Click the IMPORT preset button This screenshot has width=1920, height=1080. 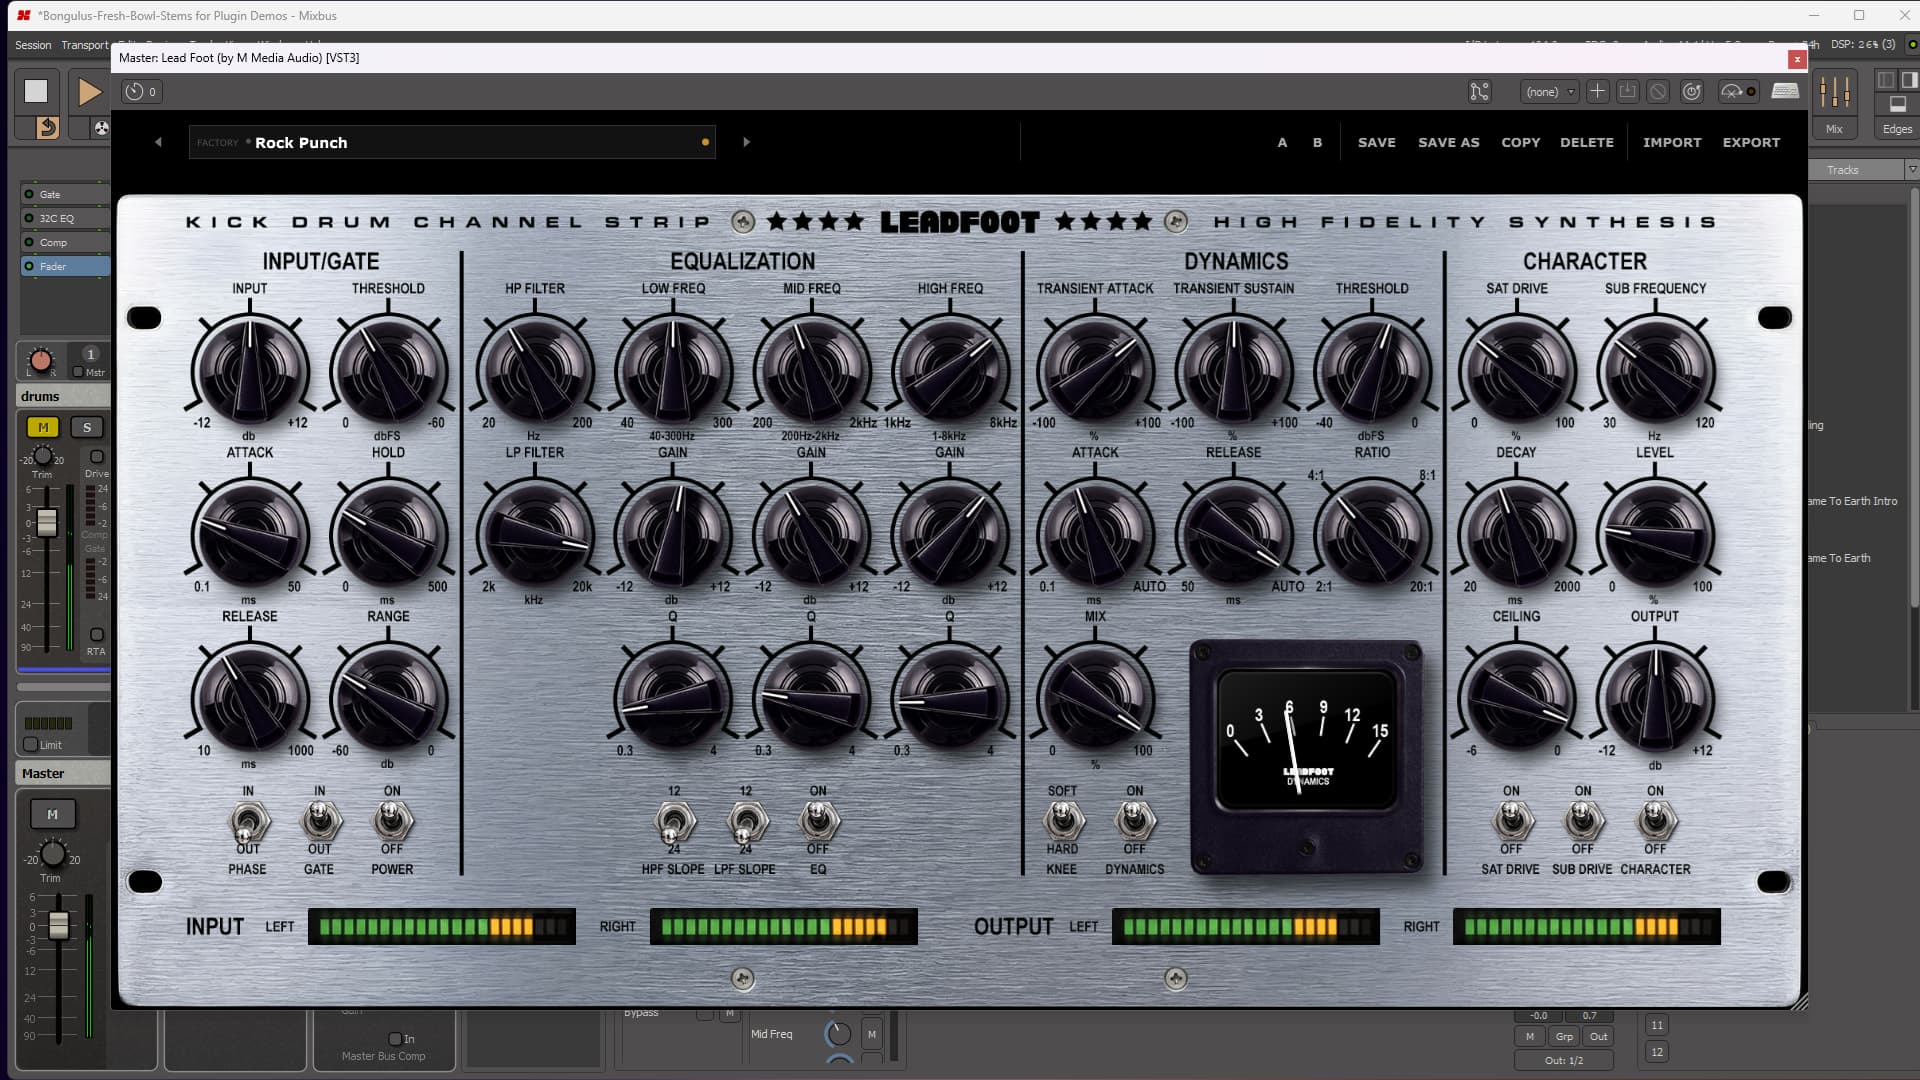pos(1672,142)
